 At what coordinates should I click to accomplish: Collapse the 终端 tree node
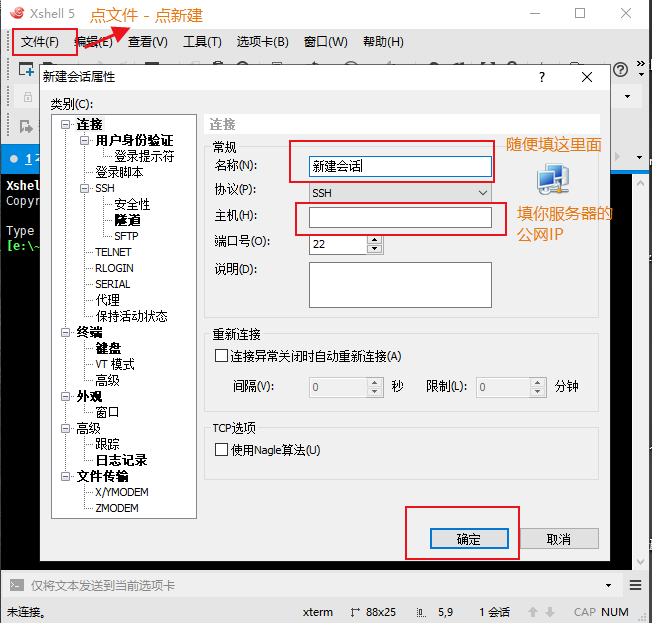pos(65,332)
